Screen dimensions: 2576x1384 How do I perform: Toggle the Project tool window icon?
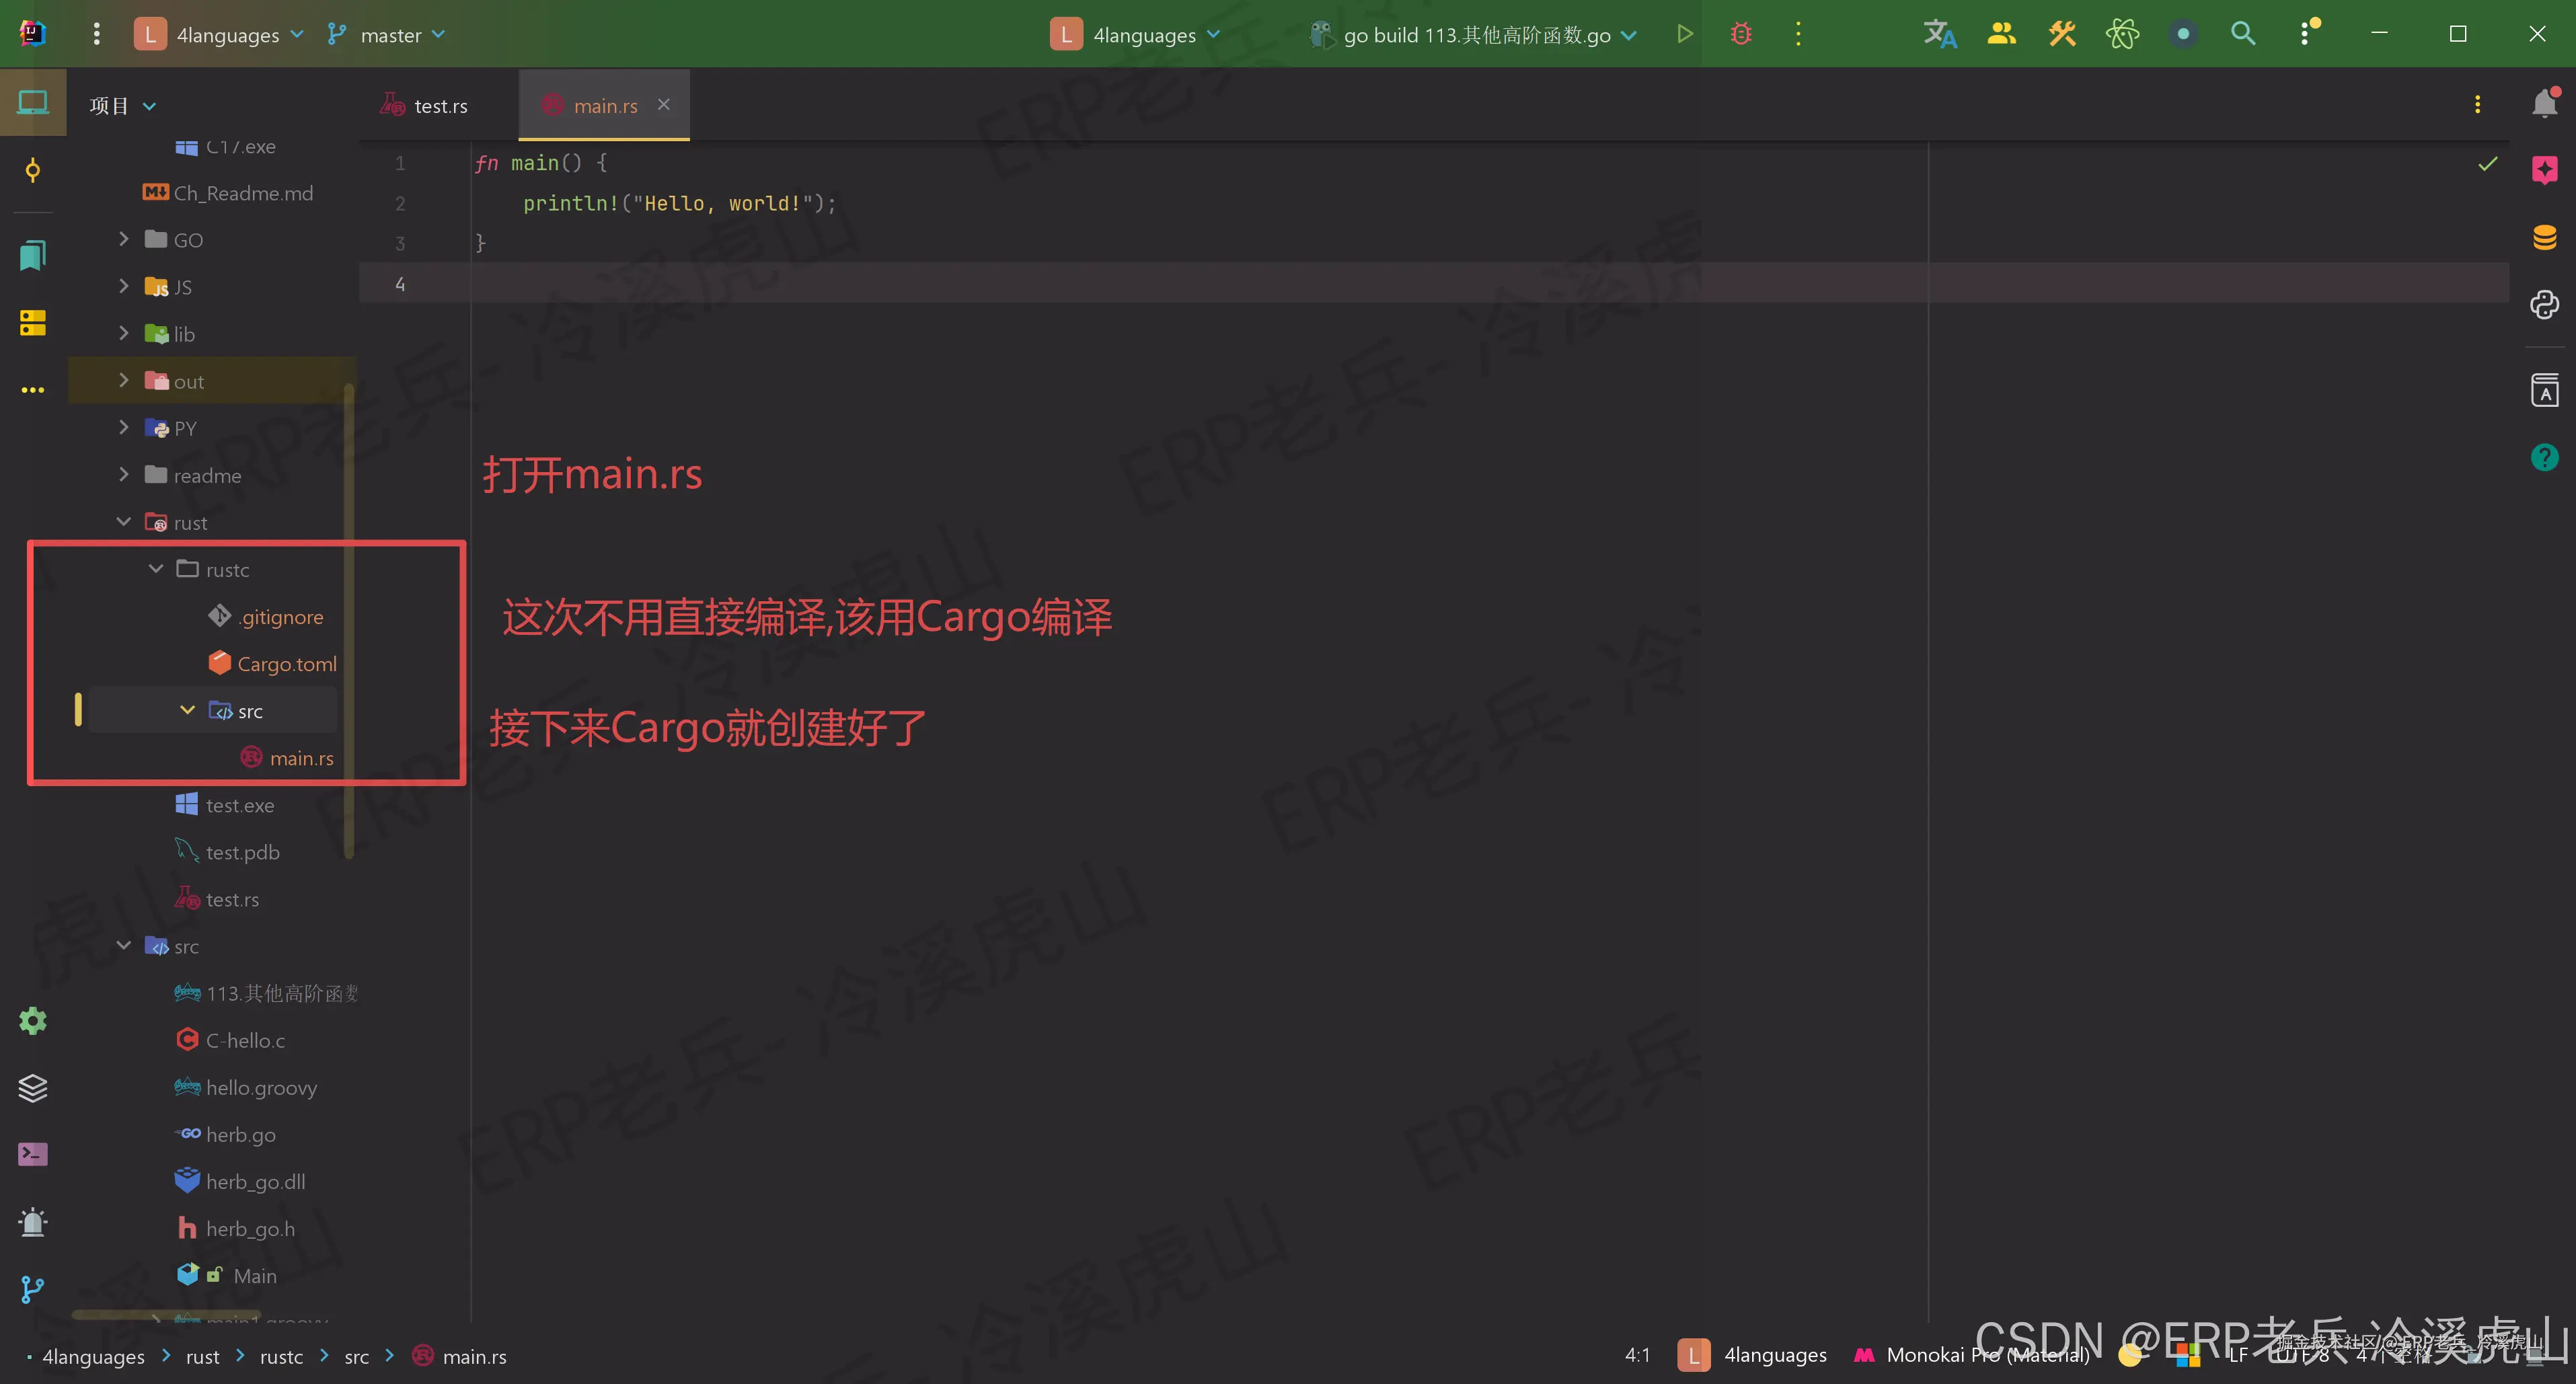33,103
